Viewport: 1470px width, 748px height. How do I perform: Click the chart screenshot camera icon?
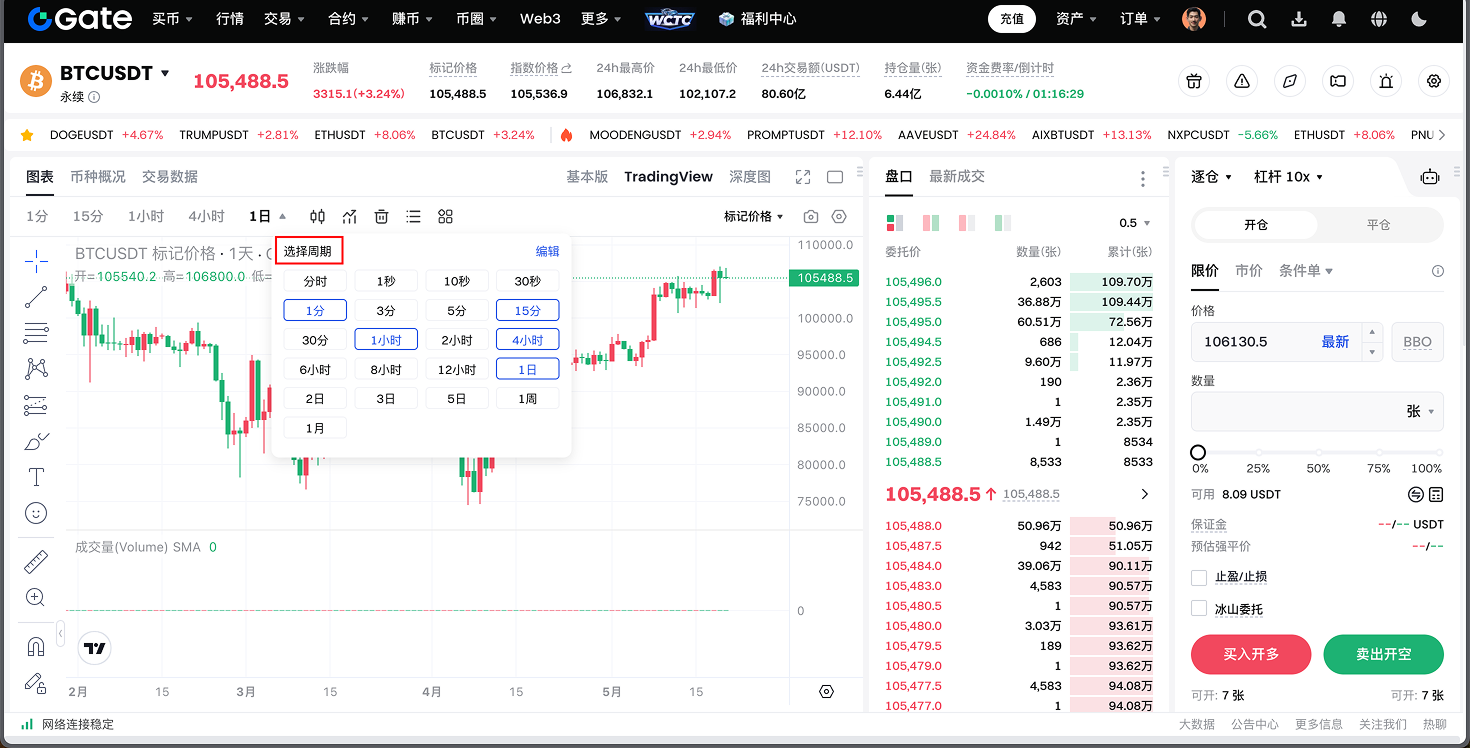(811, 217)
